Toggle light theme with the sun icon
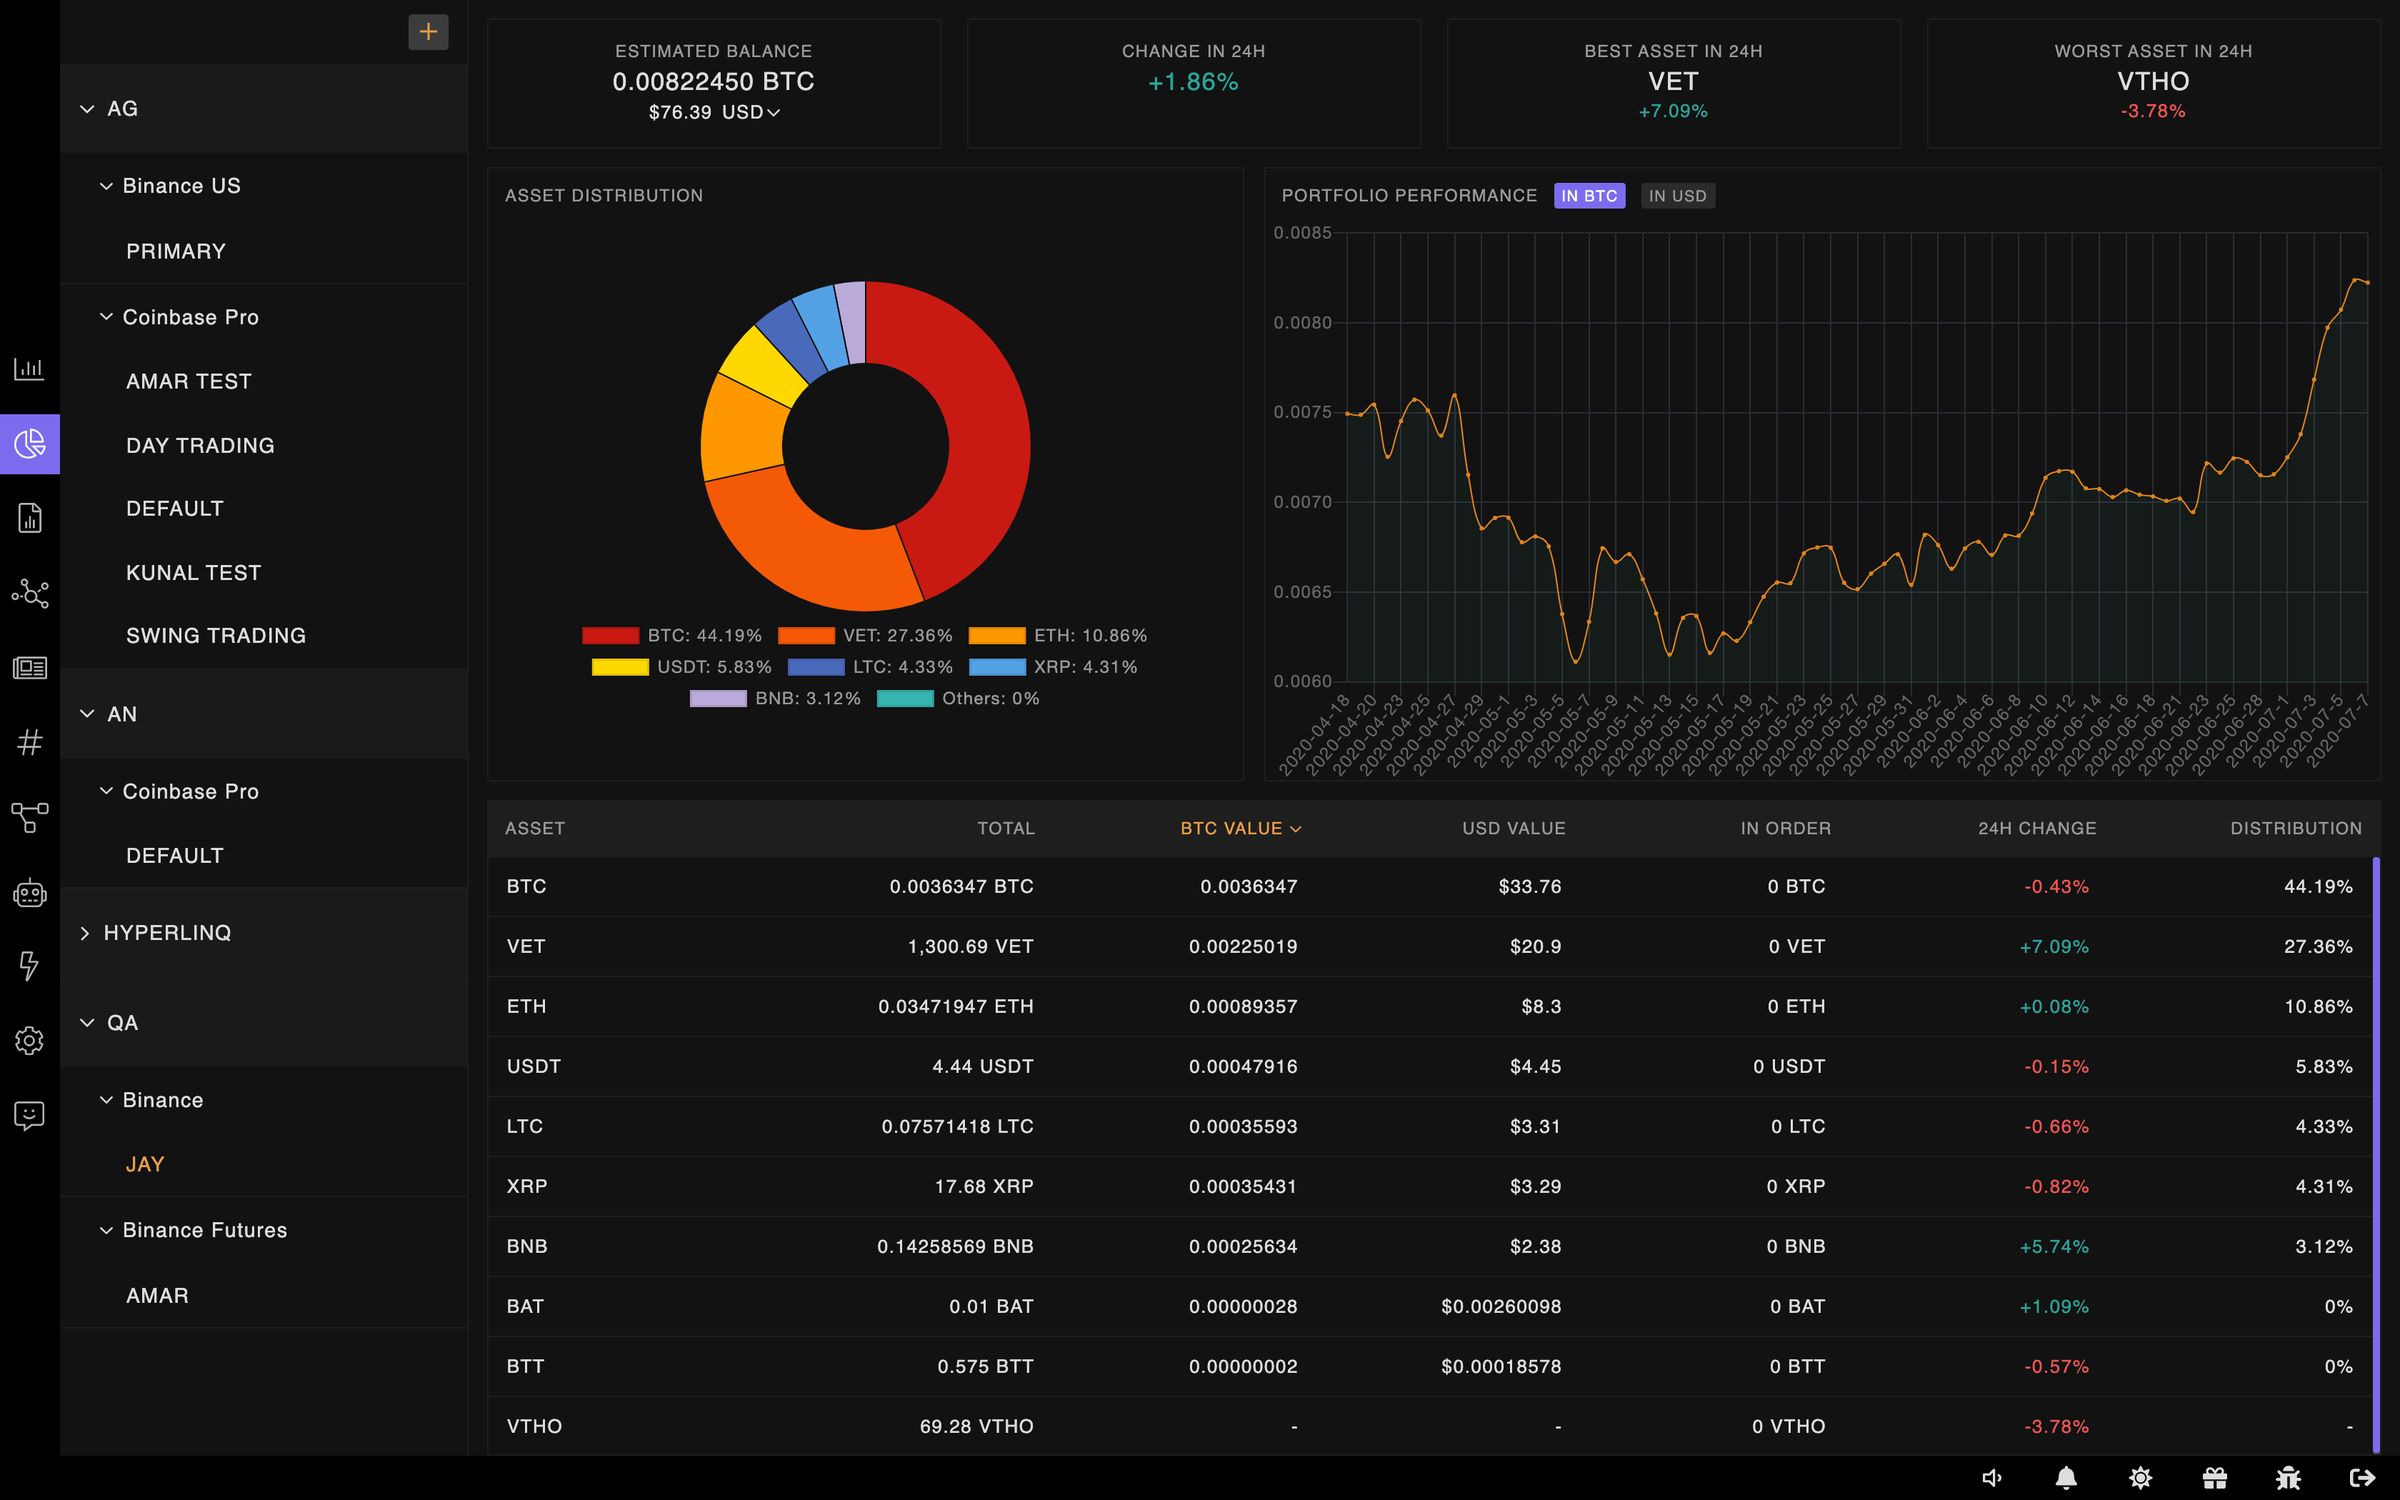 [2140, 1477]
